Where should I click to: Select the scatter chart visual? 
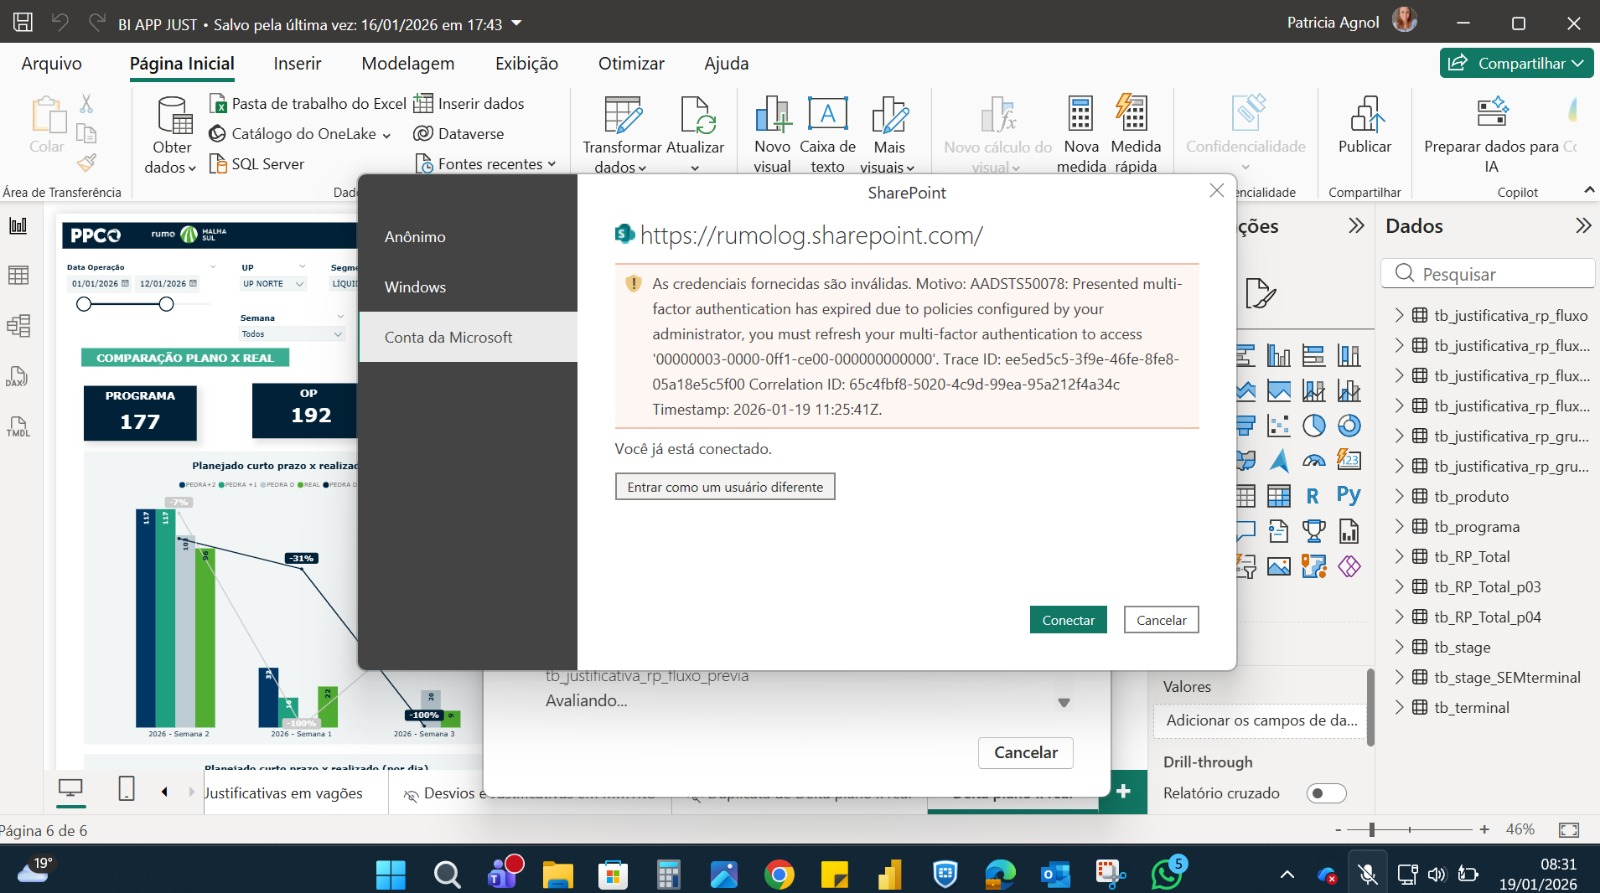(1279, 426)
